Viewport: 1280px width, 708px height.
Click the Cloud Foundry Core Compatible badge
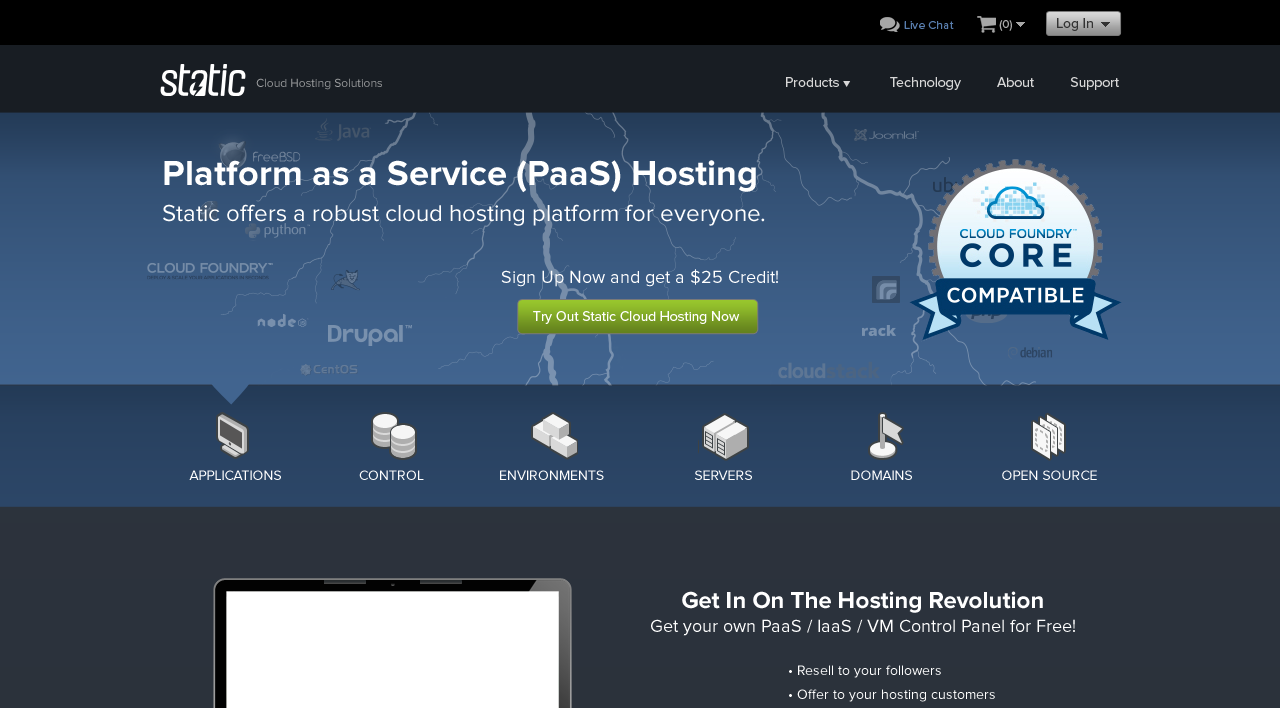tap(1015, 250)
